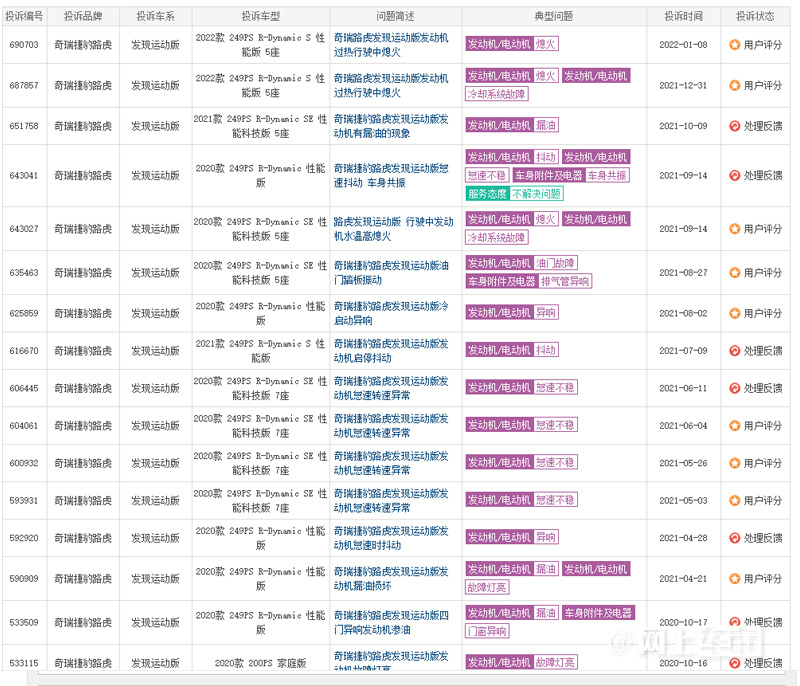Select the 抖动 tag for complaint 643041

pyautogui.click(x=545, y=157)
